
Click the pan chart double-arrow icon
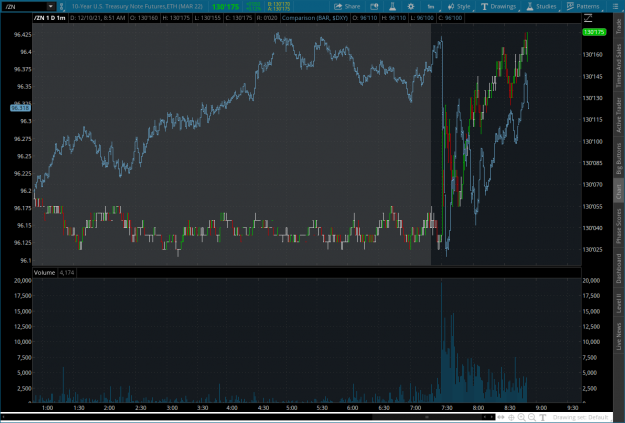[501, 417]
